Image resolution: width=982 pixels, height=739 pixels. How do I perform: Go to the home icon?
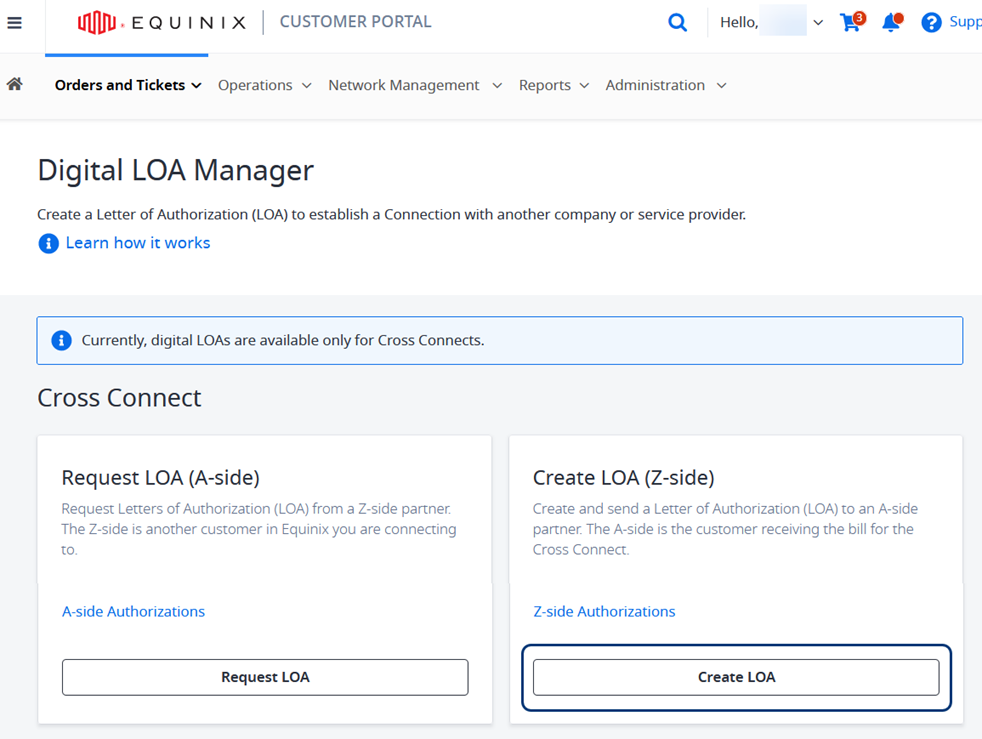14,84
